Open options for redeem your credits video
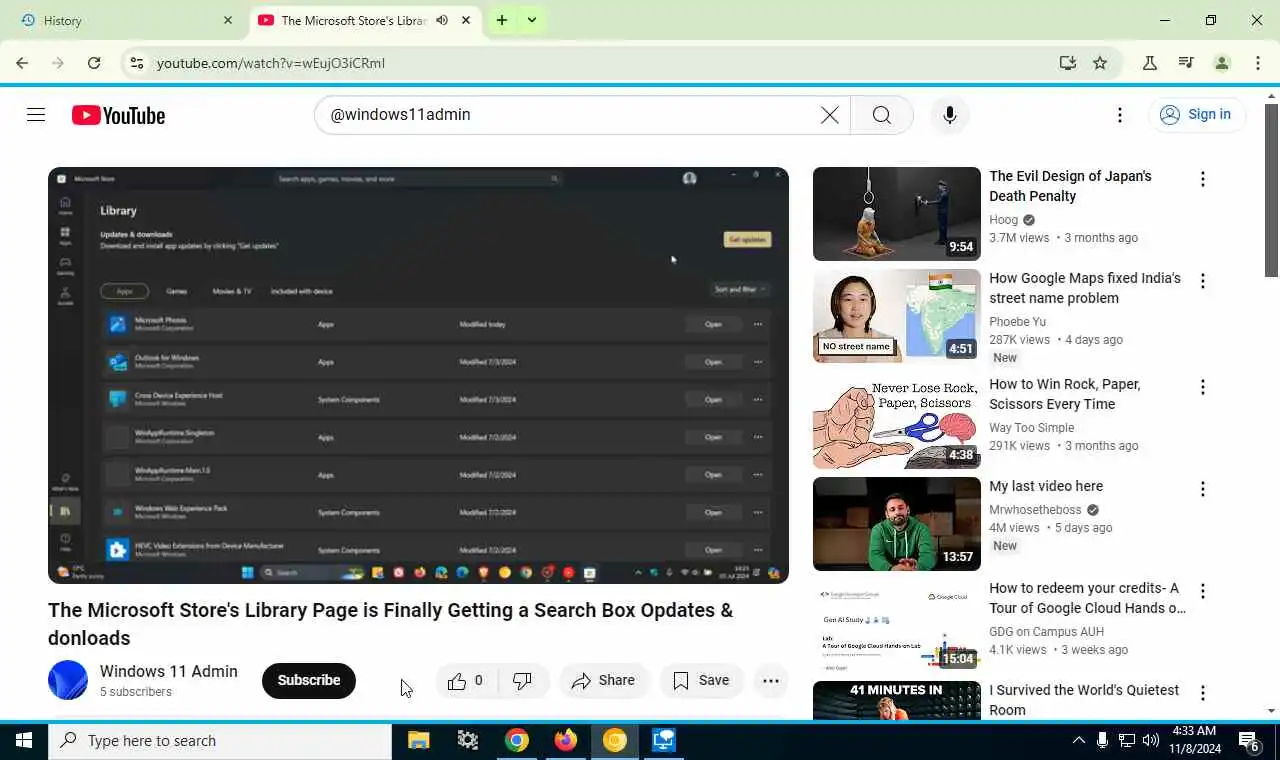 1203,592
